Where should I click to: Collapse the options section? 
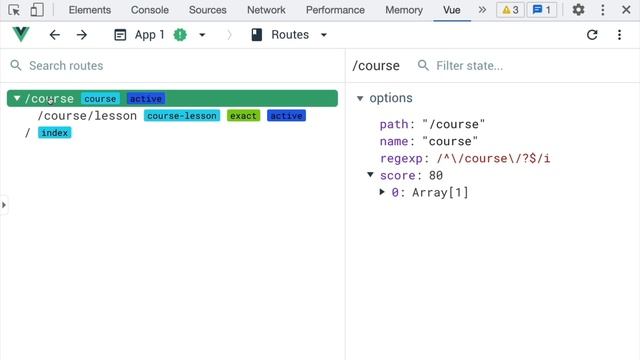(360, 98)
